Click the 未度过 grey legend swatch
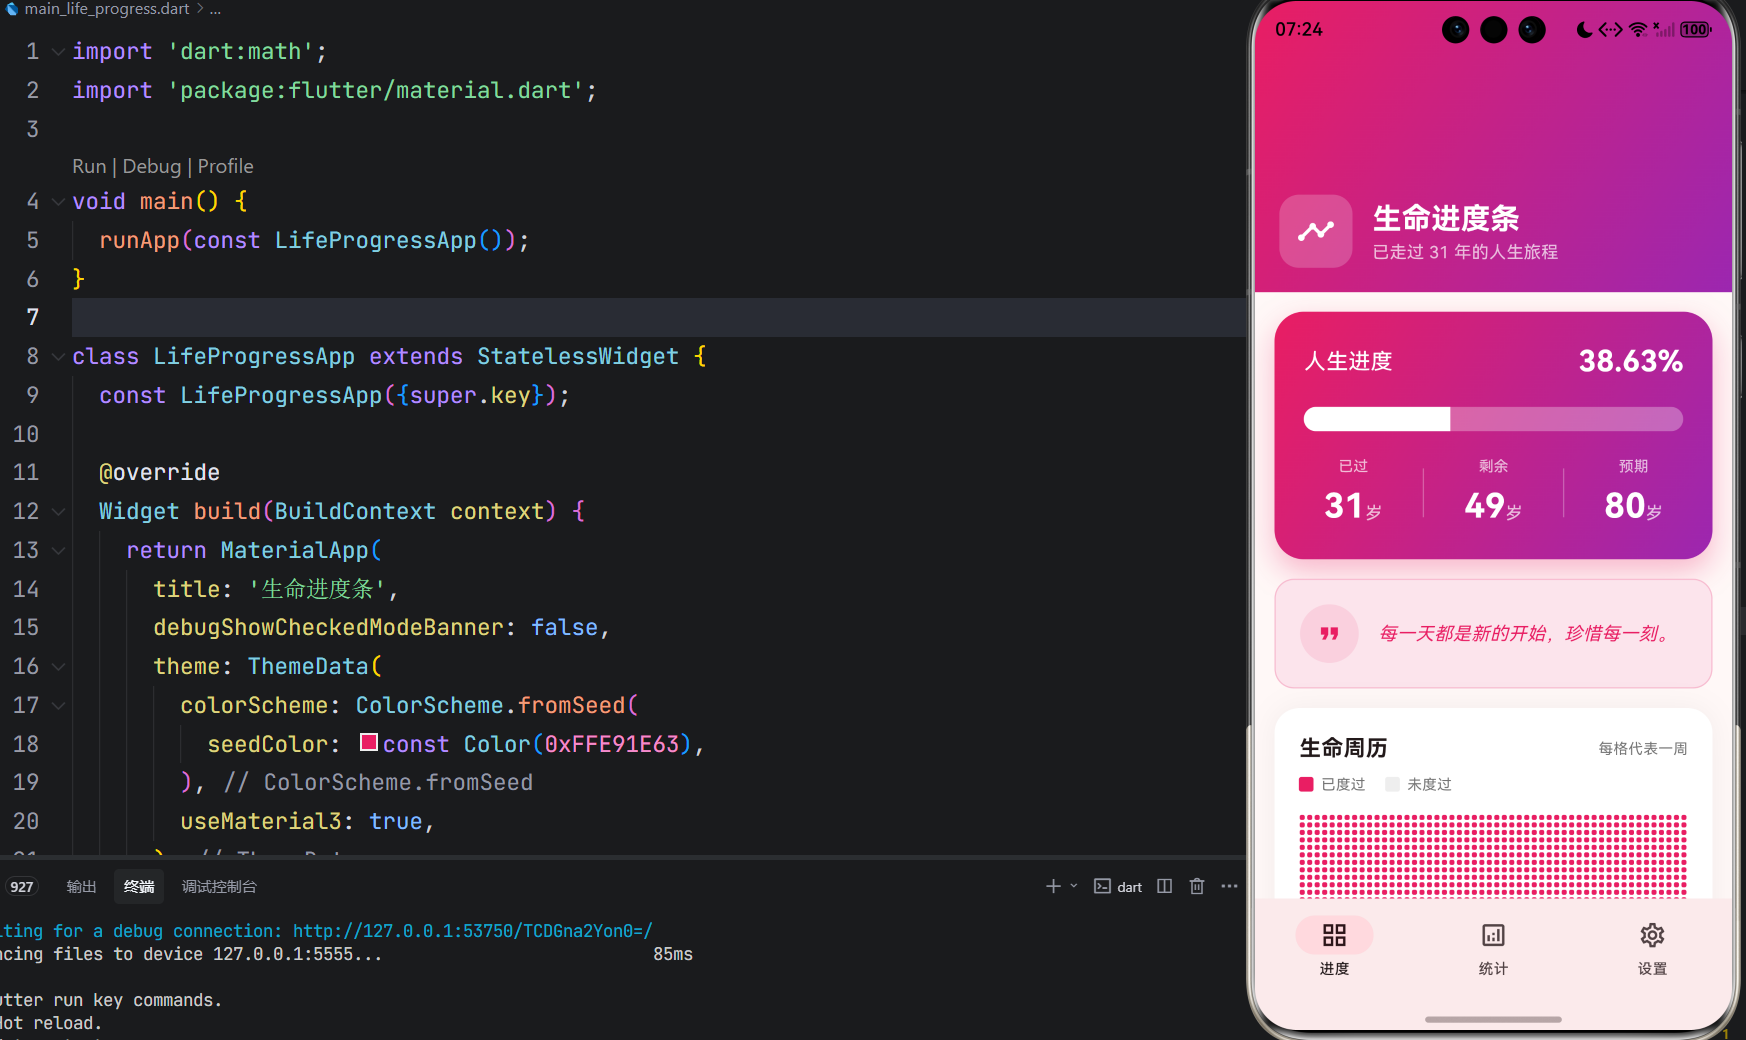The width and height of the screenshot is (1746, 1040). pyautogui.click(x=1392, y=784)
